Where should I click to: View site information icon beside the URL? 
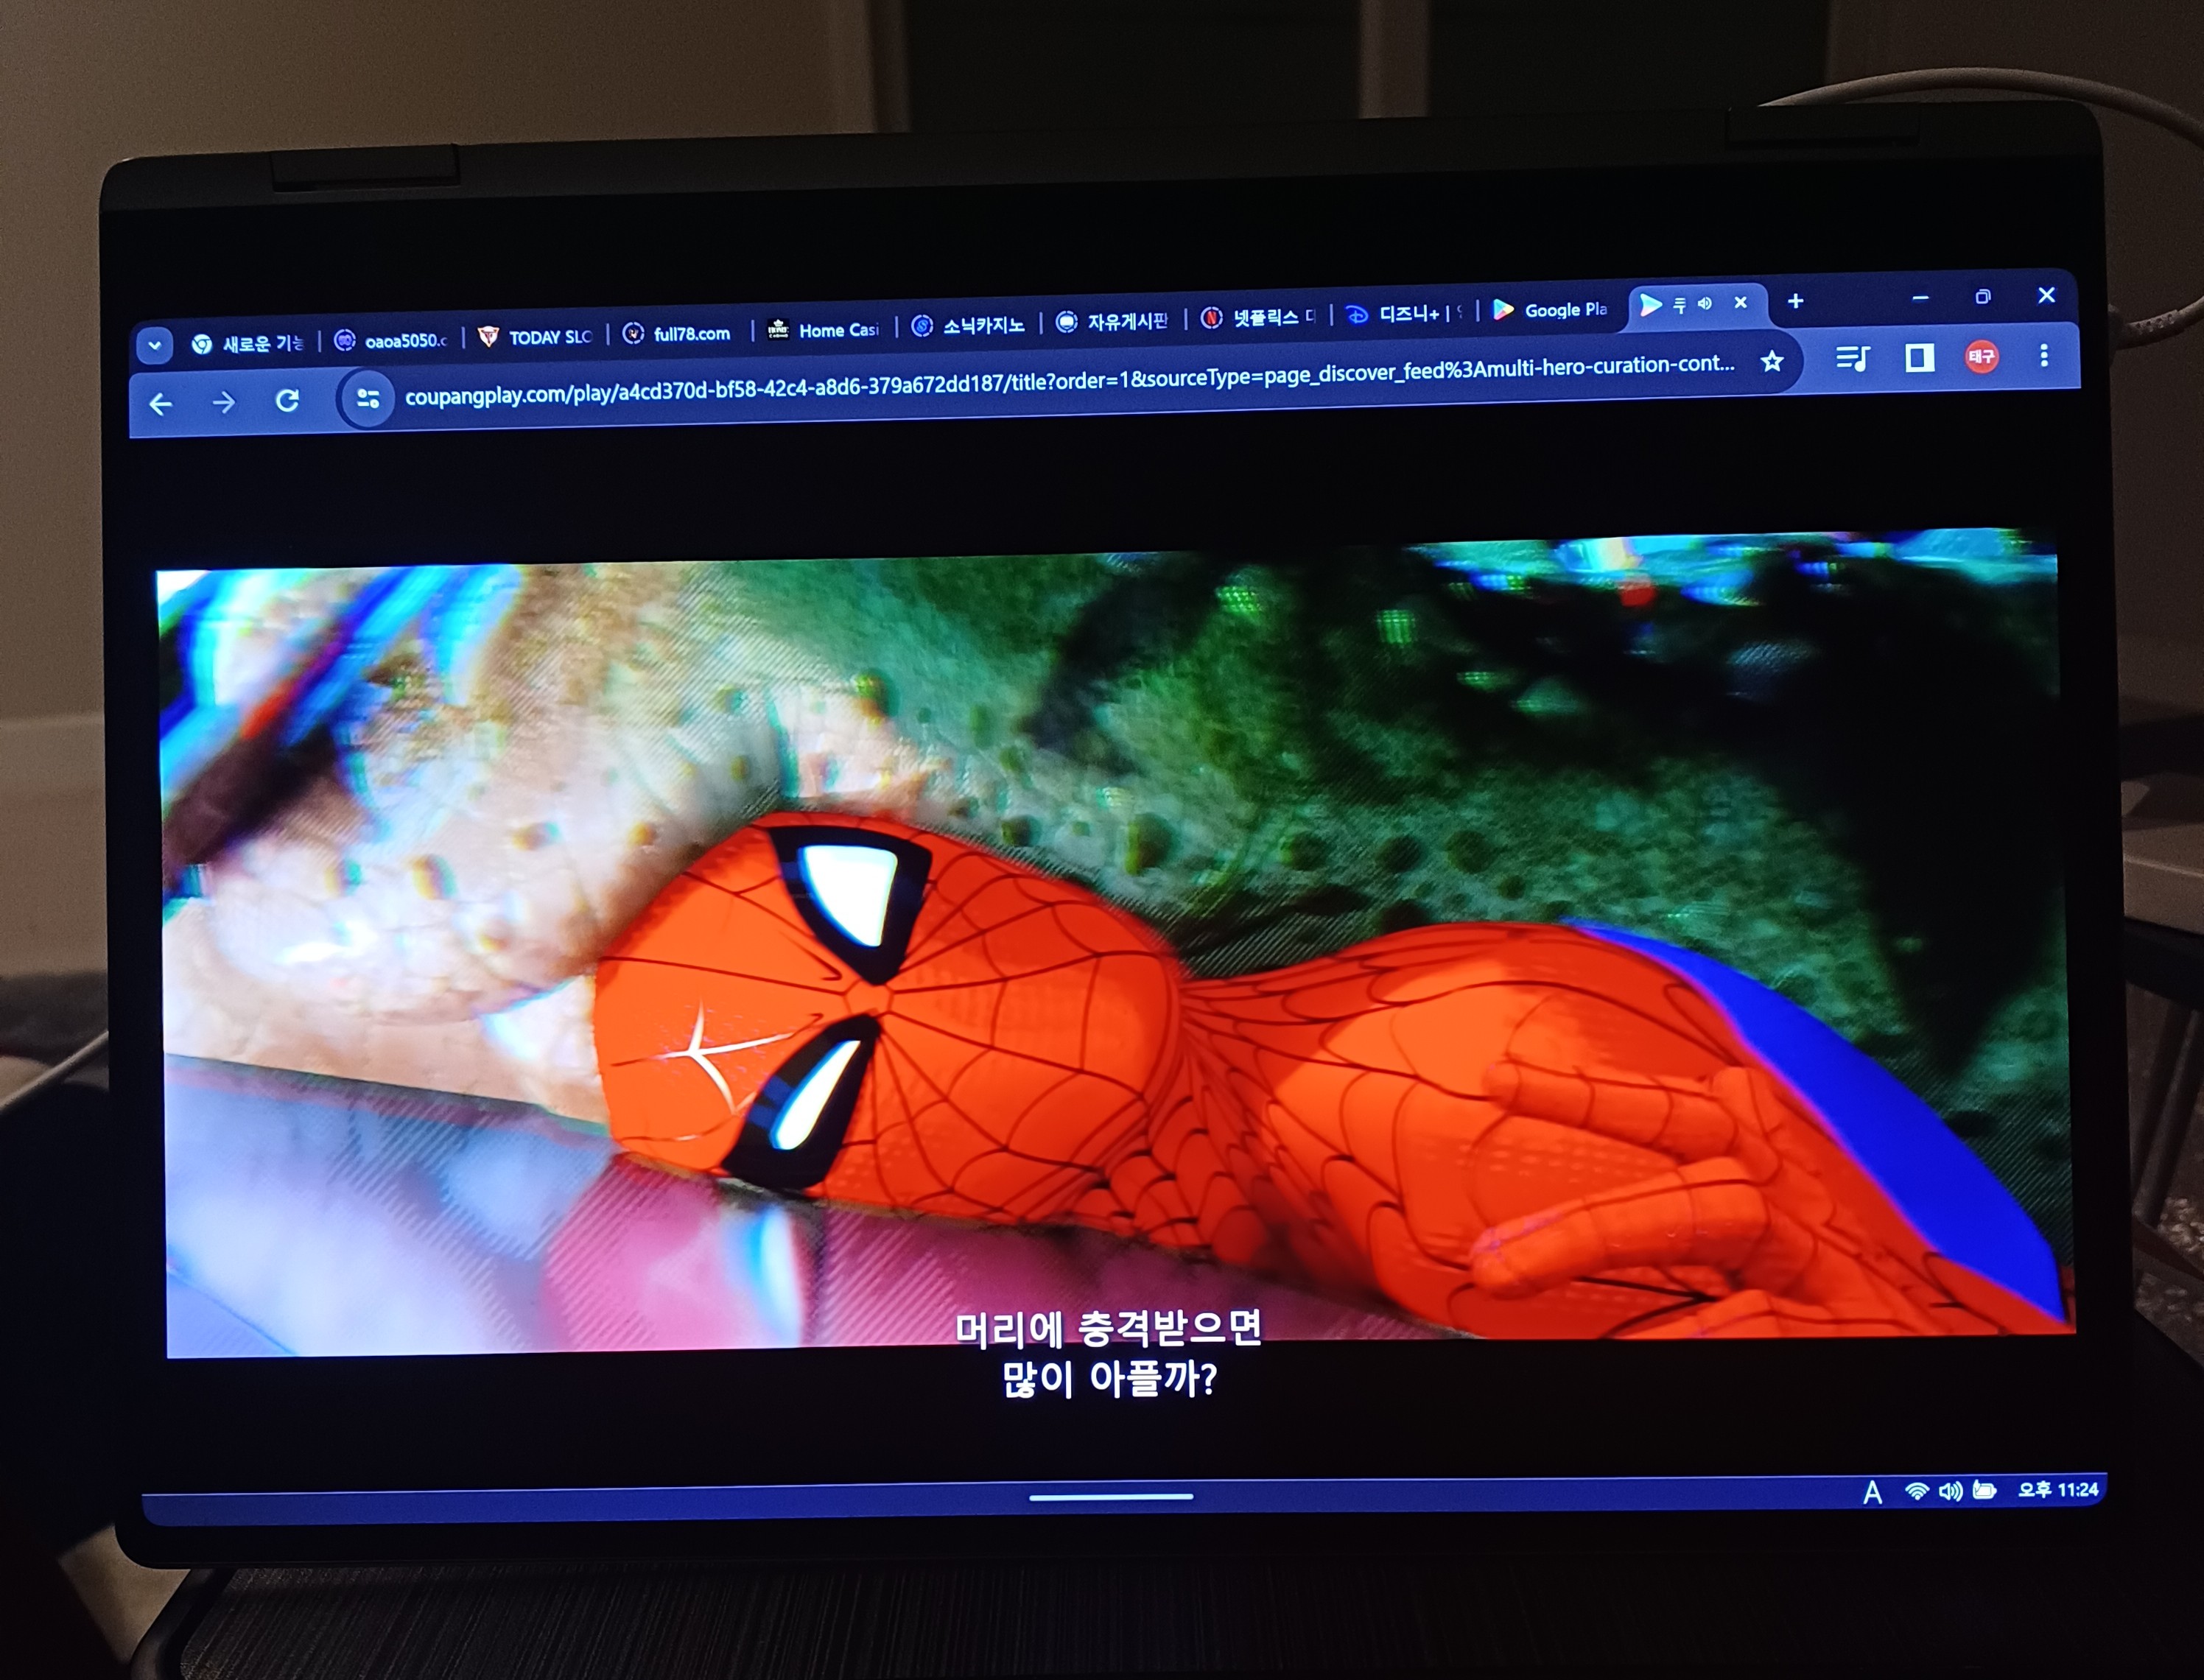[x=368, y=399]
